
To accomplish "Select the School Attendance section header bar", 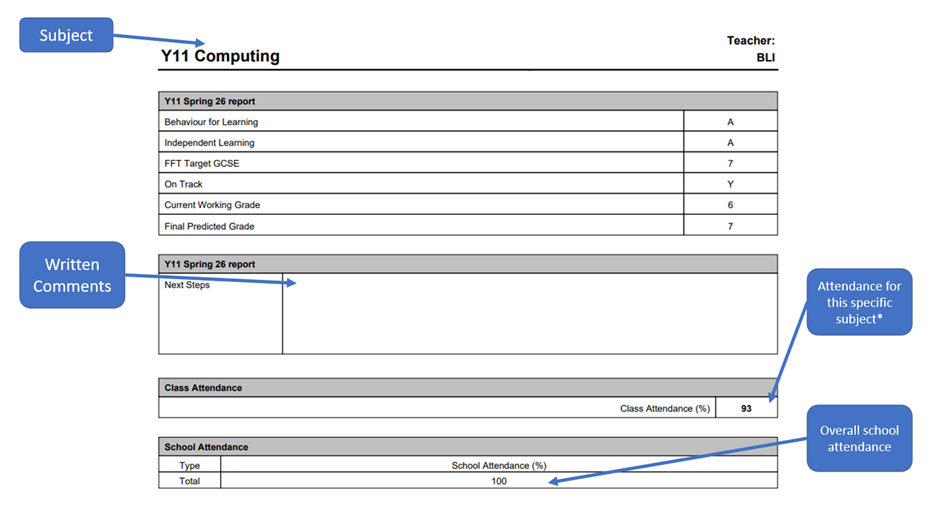I will pyautogui.click(x=467, y=447).
